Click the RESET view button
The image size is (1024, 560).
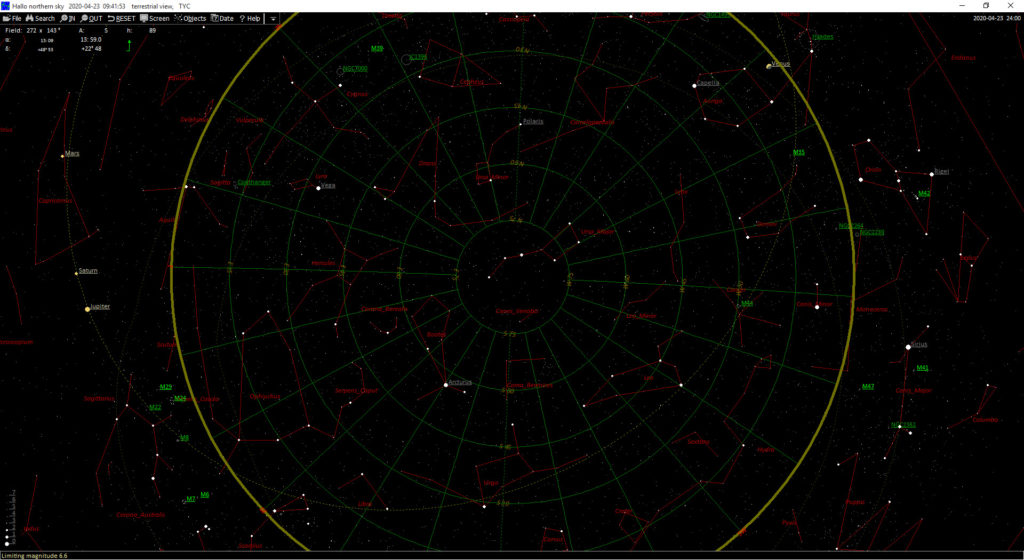[x=121, y=18]
